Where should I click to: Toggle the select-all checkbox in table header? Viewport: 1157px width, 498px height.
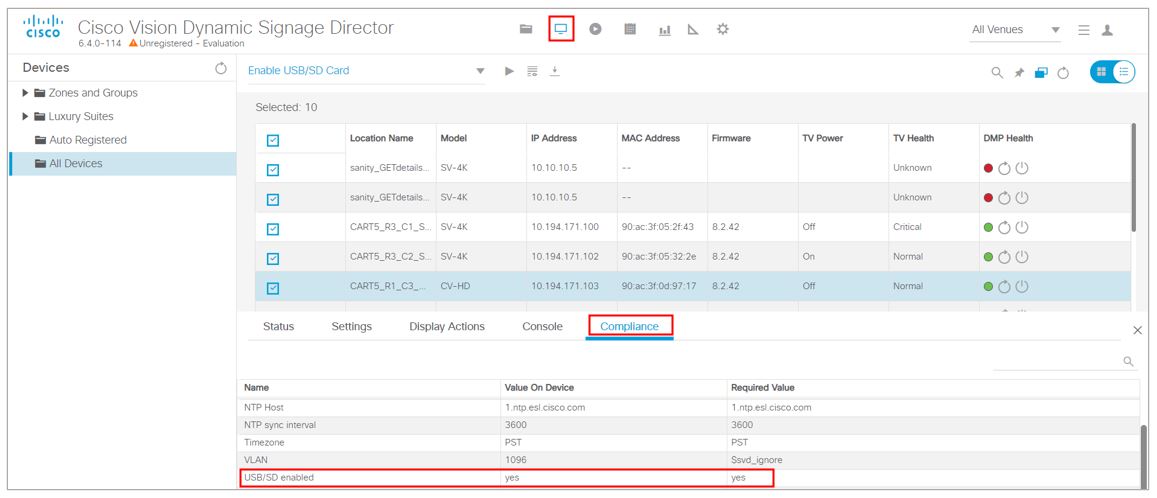pyautogui.click(x=272, y=140)
